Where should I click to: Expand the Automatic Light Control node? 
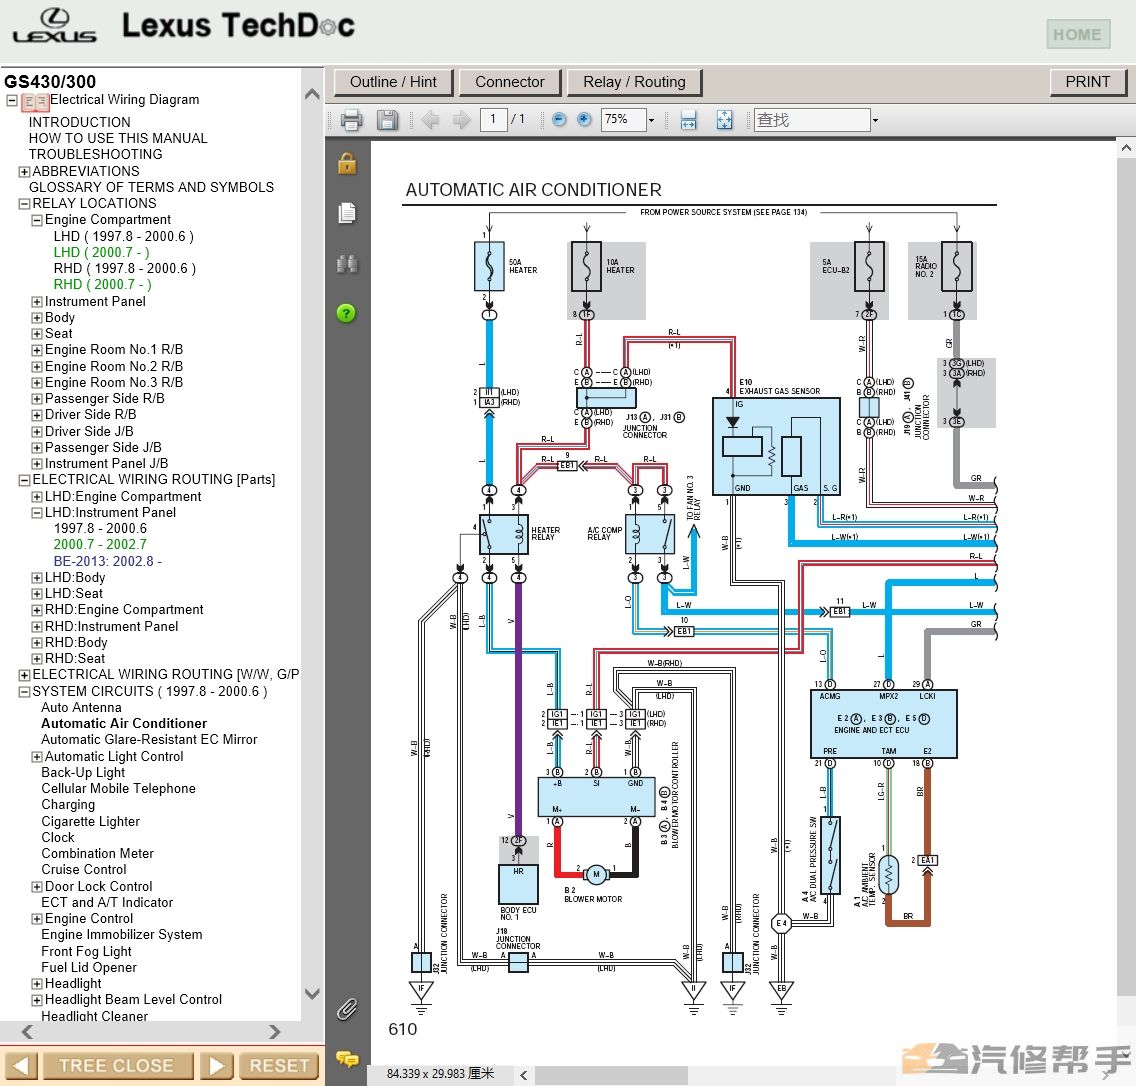[x=37, y=757]
